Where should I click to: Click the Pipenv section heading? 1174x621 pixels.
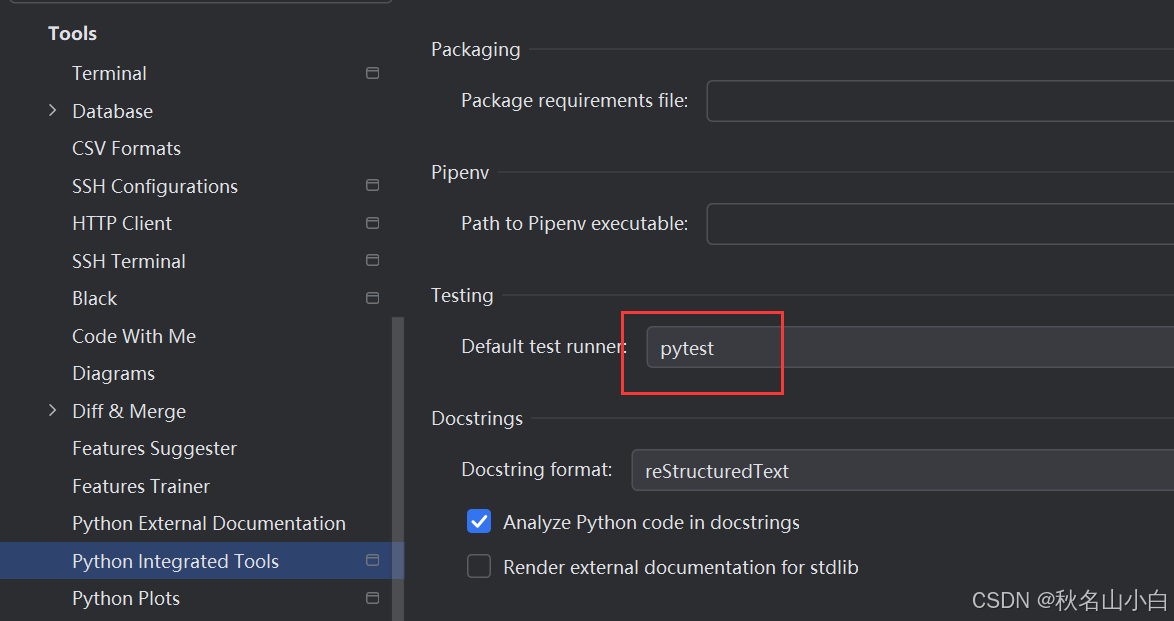460,172
